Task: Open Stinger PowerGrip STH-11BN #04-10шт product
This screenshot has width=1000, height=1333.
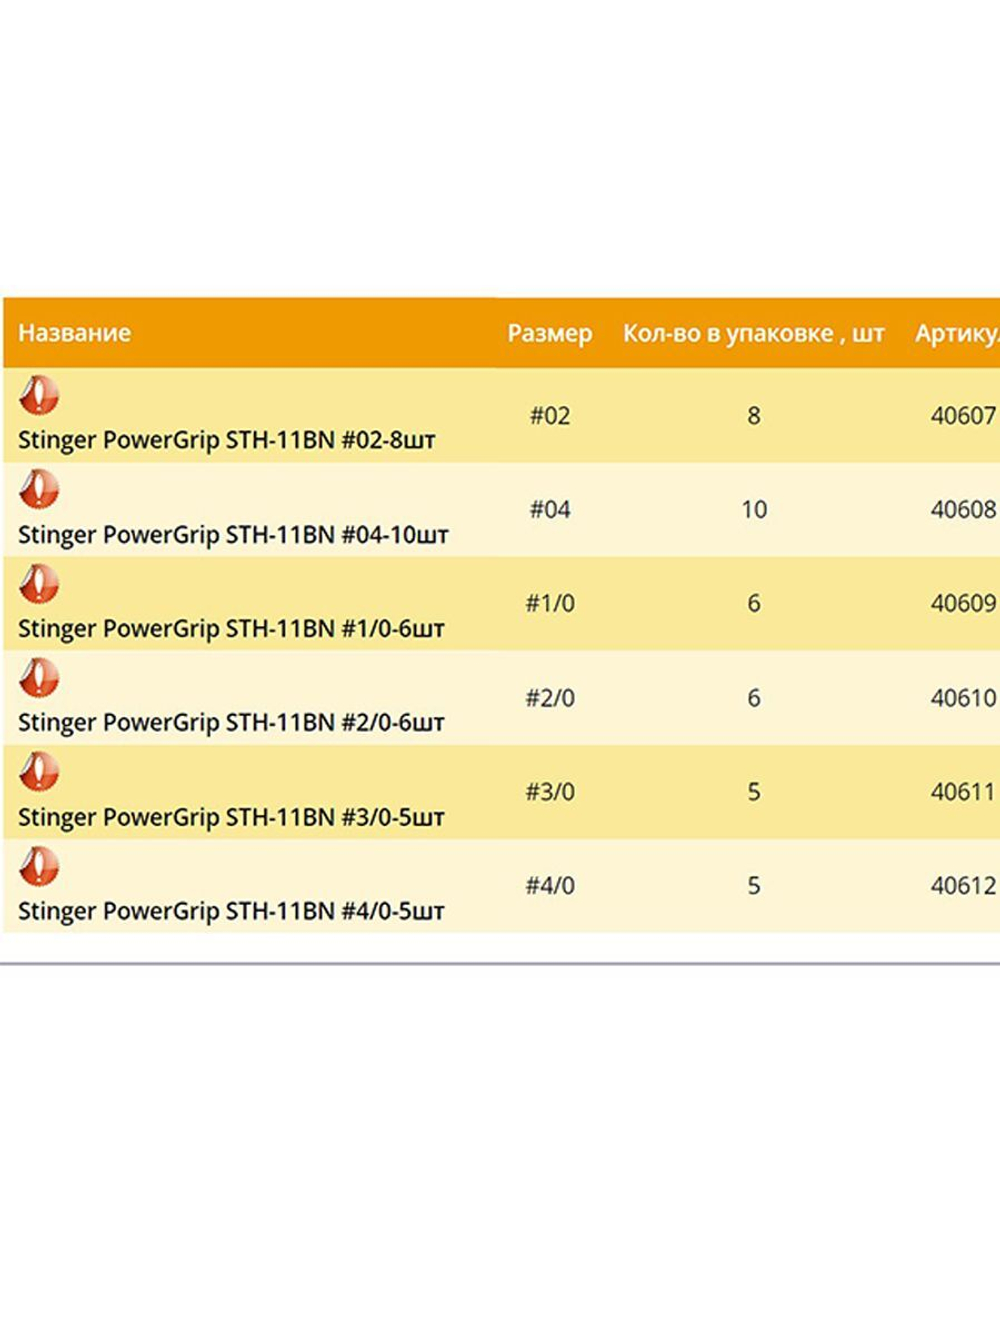Action: click(233, 535)
